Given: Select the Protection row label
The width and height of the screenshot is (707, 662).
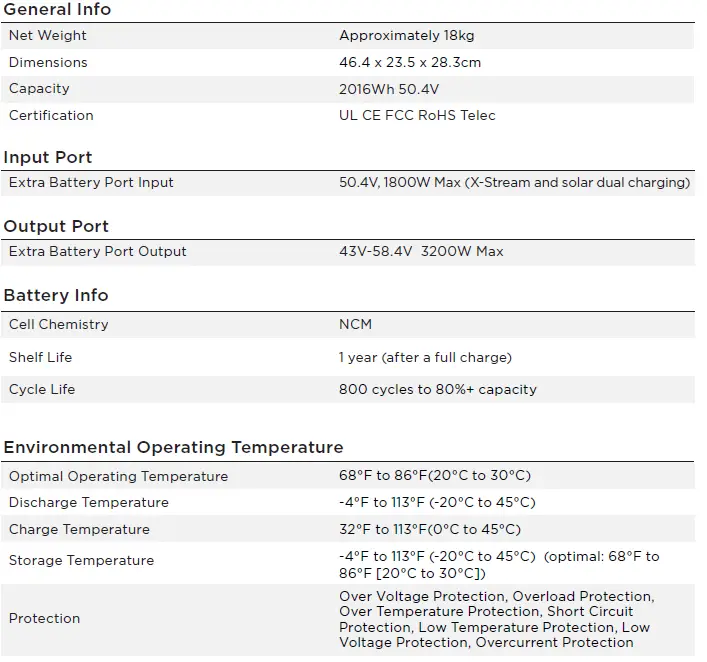Looking at the screenshot, I should point(44,618).
